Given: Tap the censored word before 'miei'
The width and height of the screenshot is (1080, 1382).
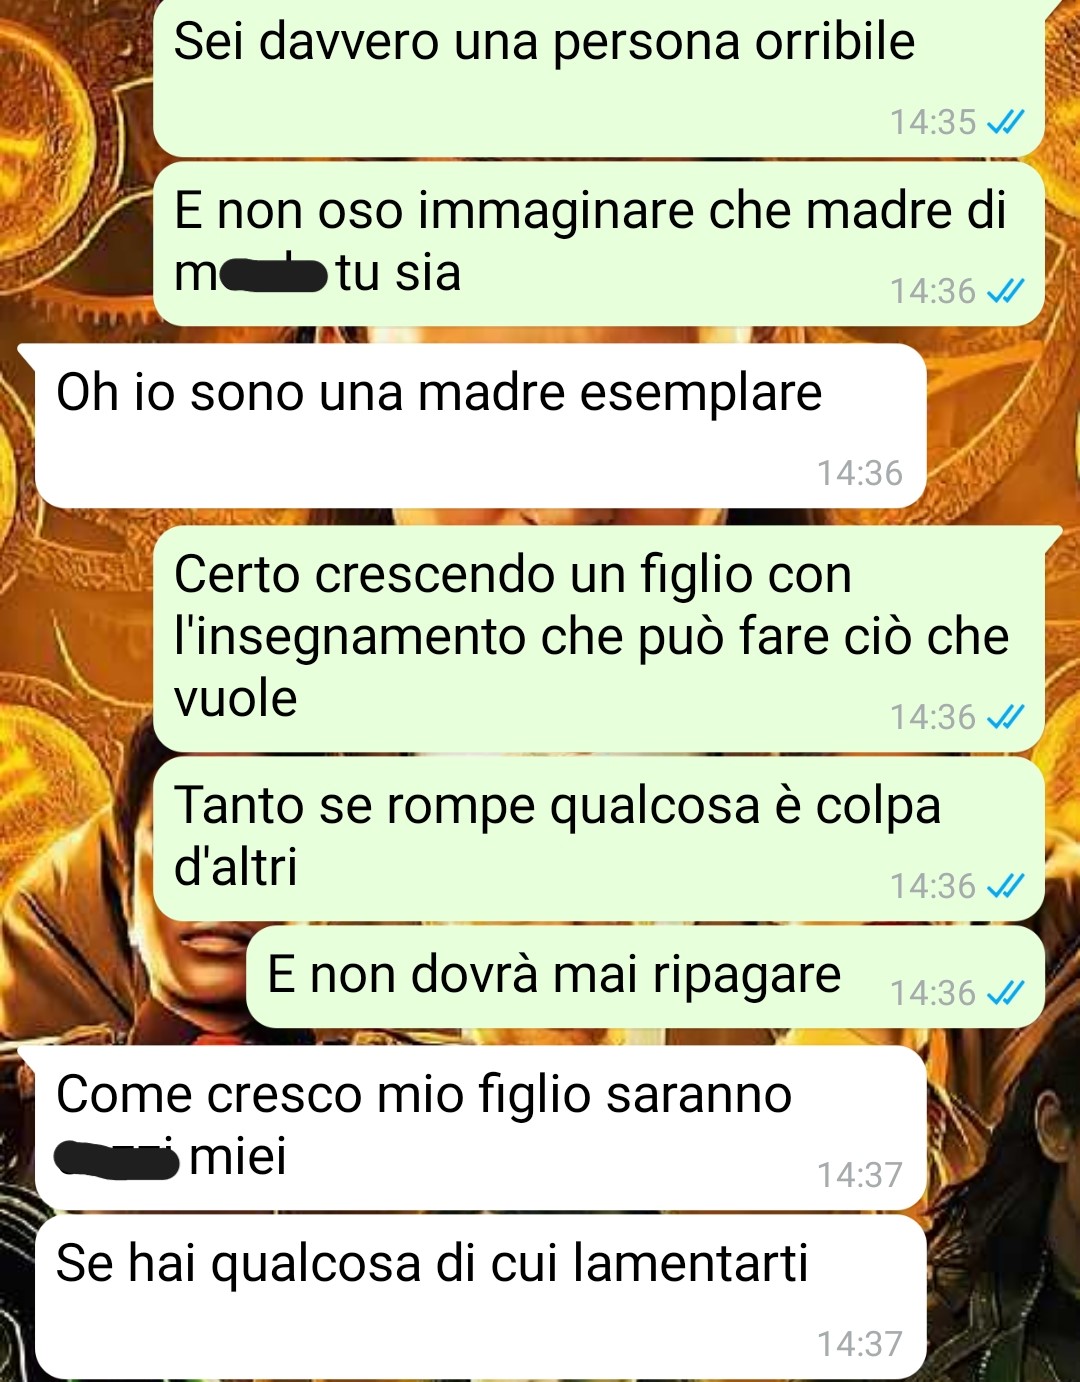Looking at the screenshot, I should click(x=116, y=1160).
